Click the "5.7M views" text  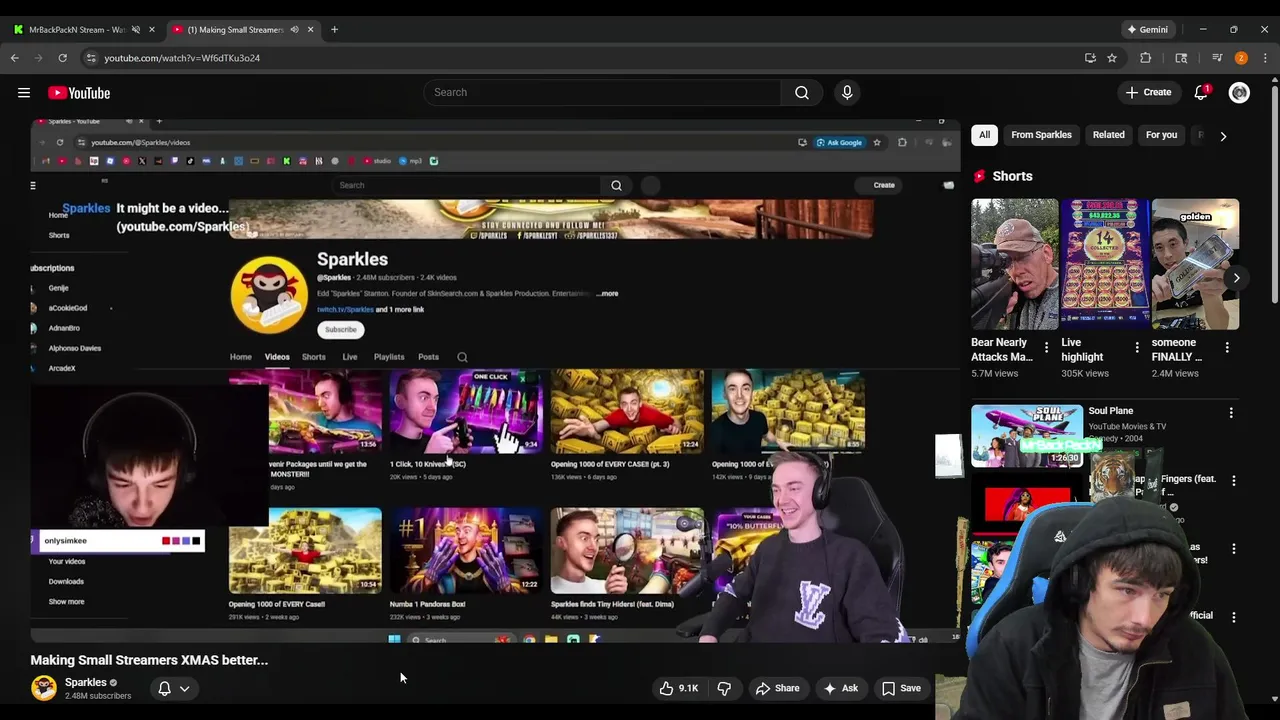[994, 374]
